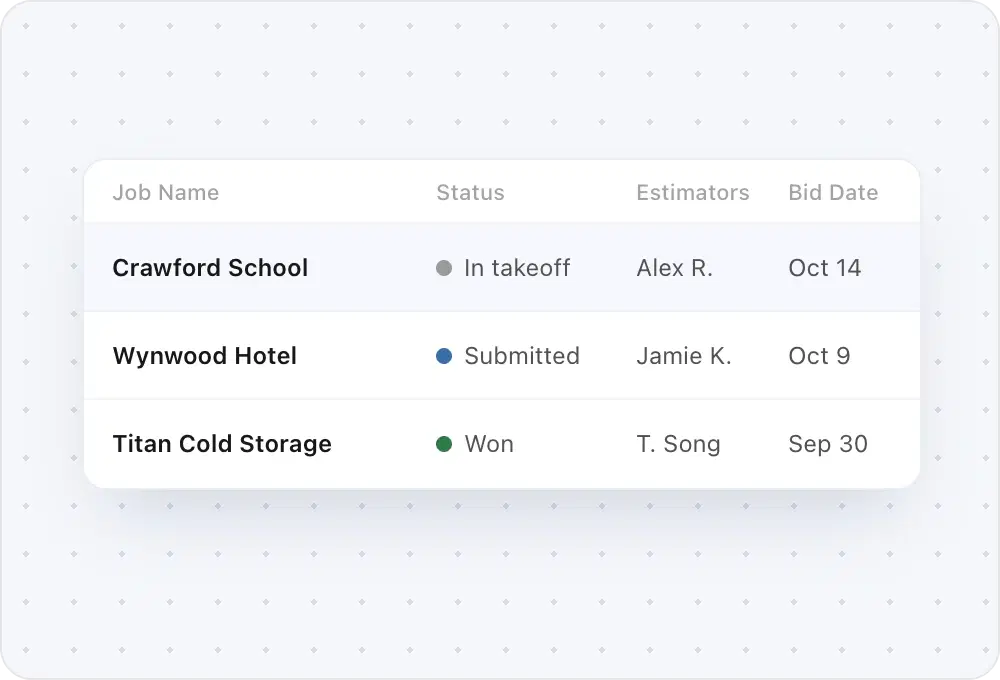Click the Oct 14 bid date
This screenshot has height=680, width=1000.
(825, 268)
